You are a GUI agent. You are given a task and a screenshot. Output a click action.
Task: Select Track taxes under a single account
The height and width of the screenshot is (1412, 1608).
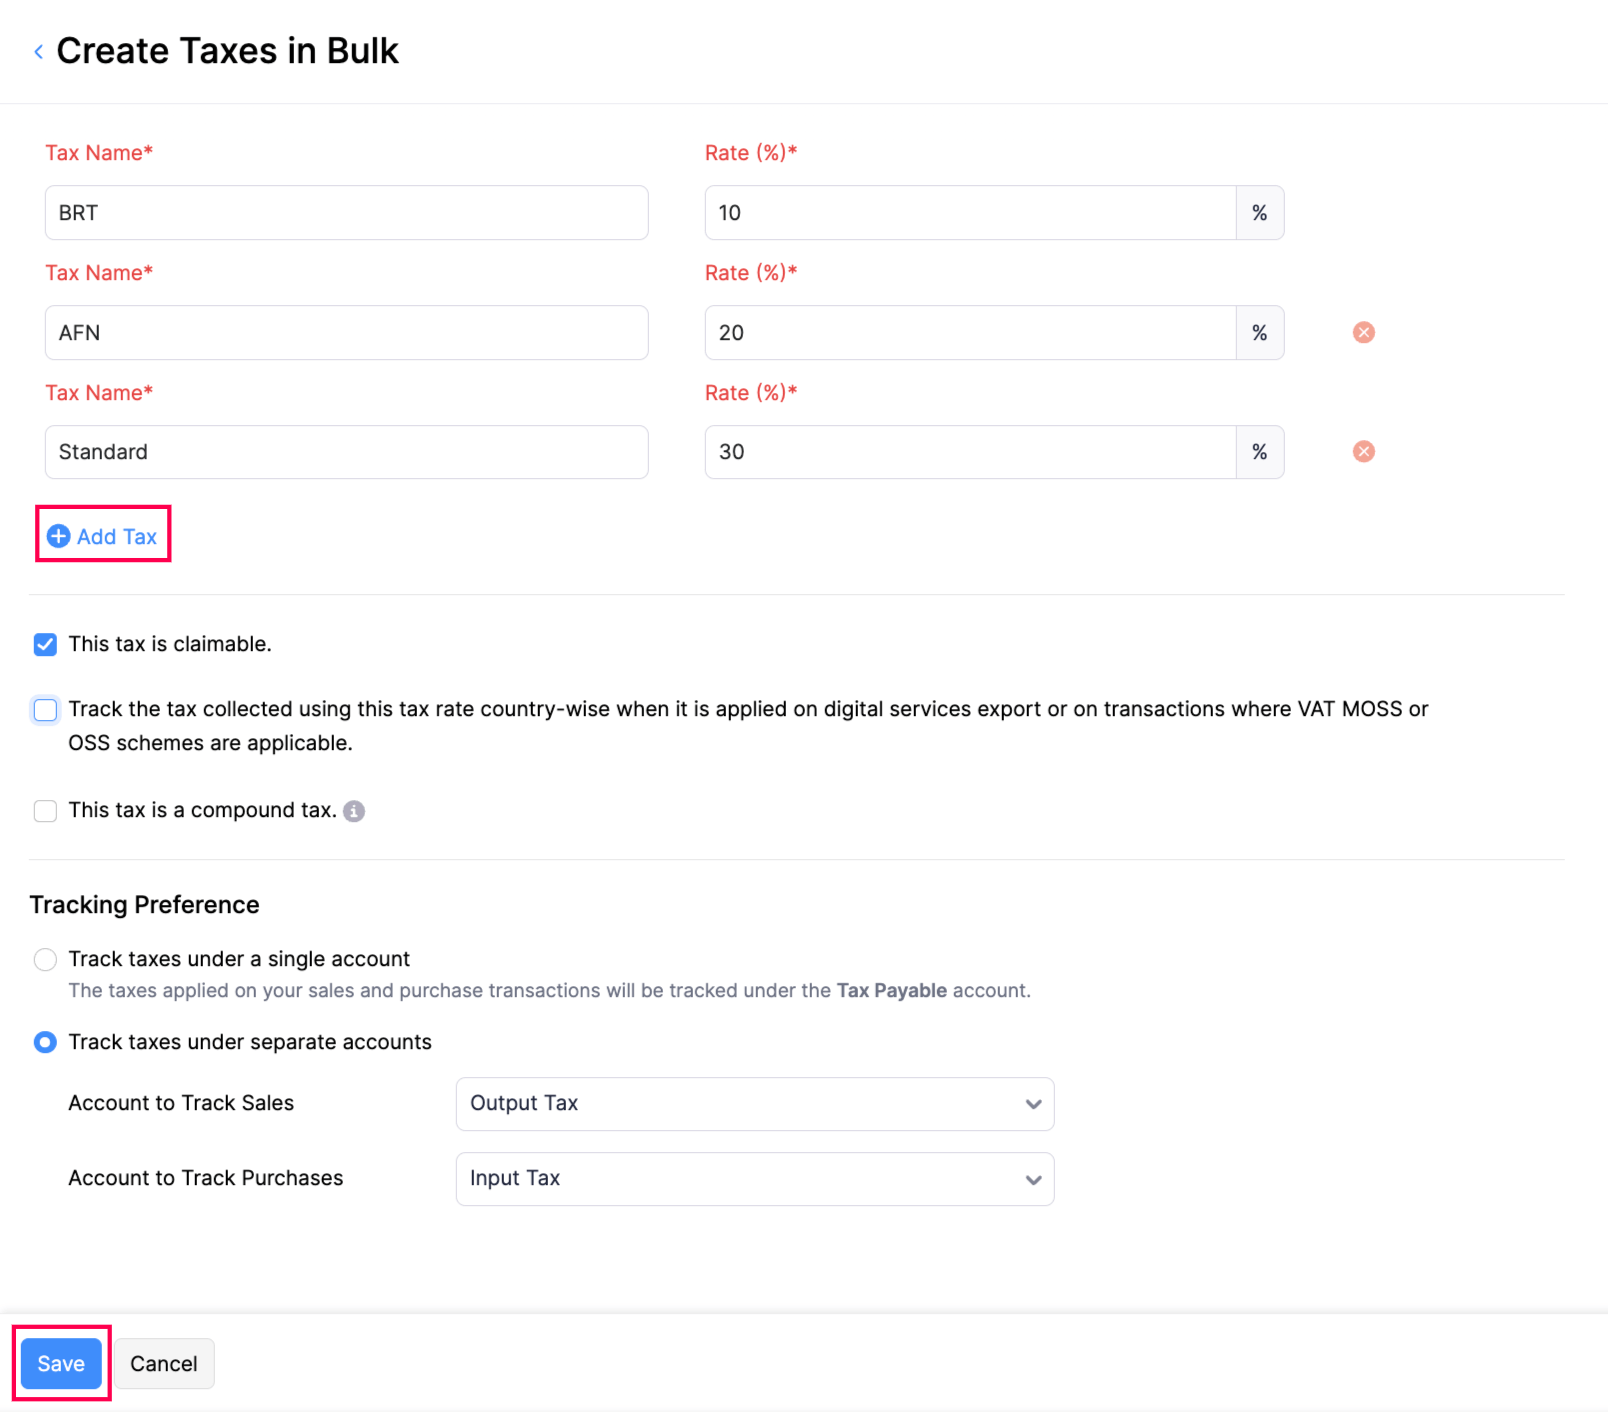tap(45, 959)
